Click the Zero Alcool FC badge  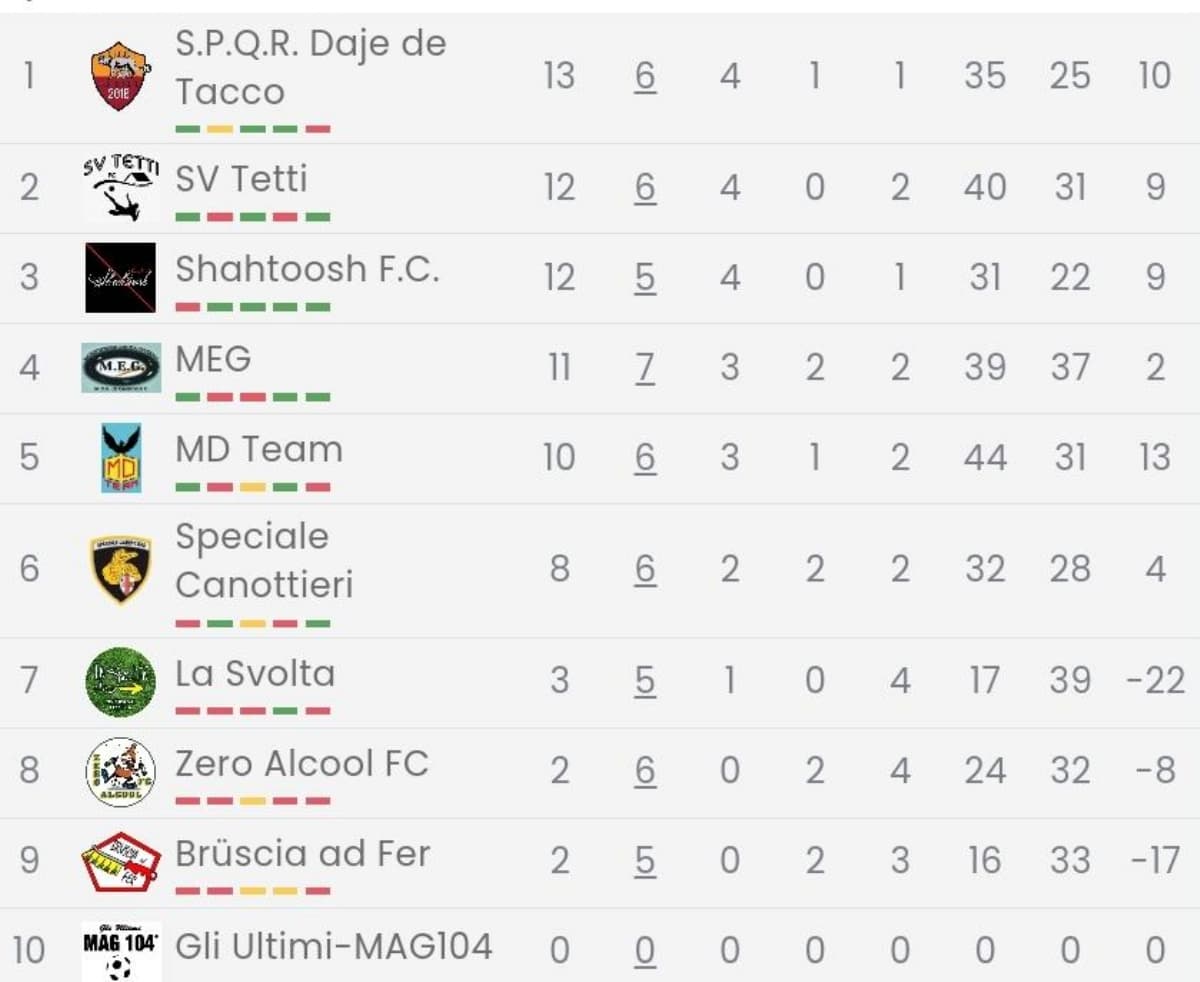click(x=120, y=771)
